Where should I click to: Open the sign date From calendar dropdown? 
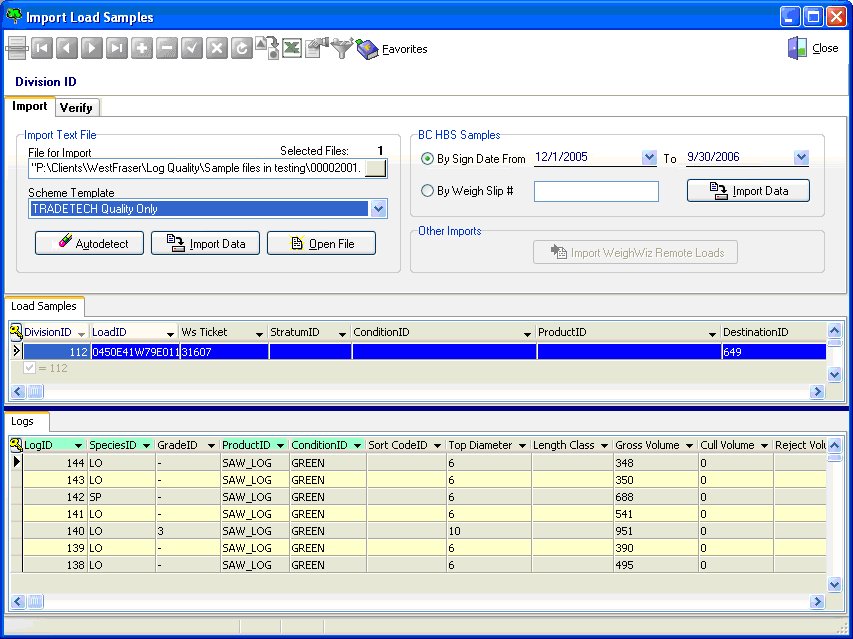649,158
